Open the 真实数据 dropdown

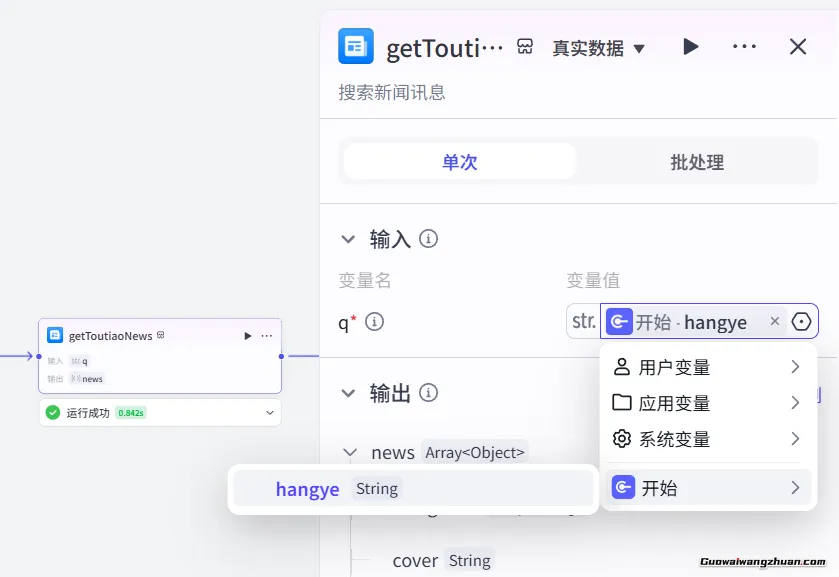coord(599,48)
